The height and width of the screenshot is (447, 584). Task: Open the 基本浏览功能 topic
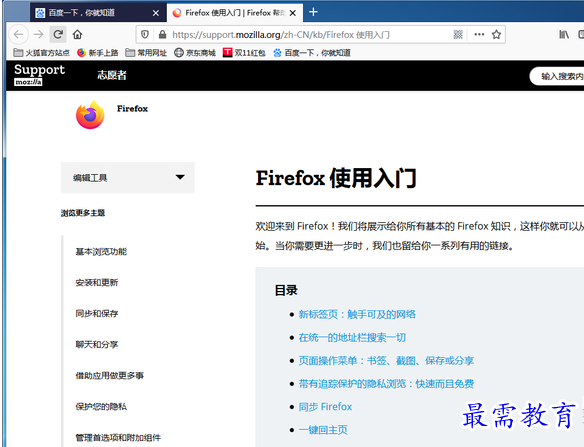coord(101,251)
